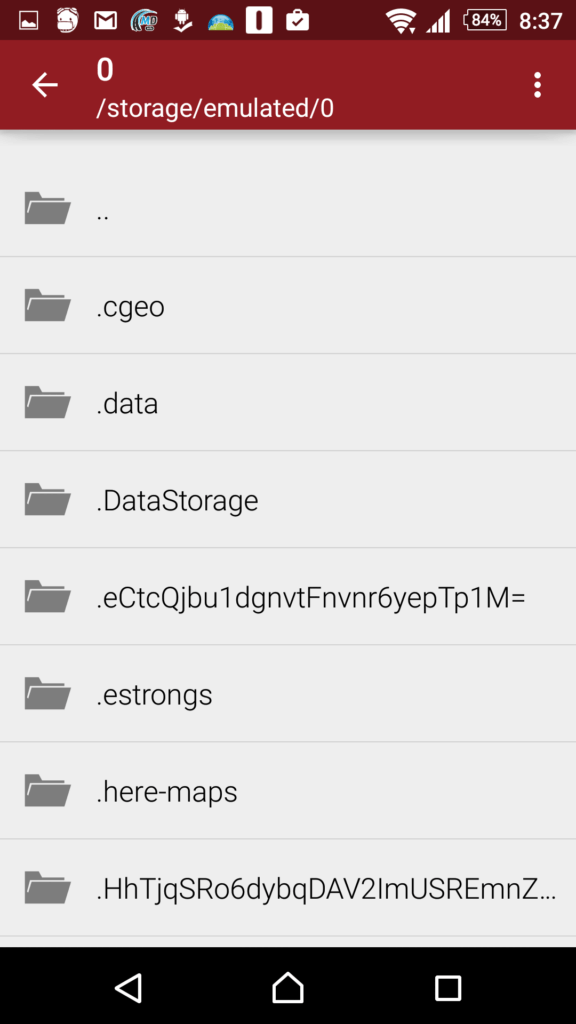Open the .estrongs folder
The image size is (576, 1024).
click(x=288, y=694)
